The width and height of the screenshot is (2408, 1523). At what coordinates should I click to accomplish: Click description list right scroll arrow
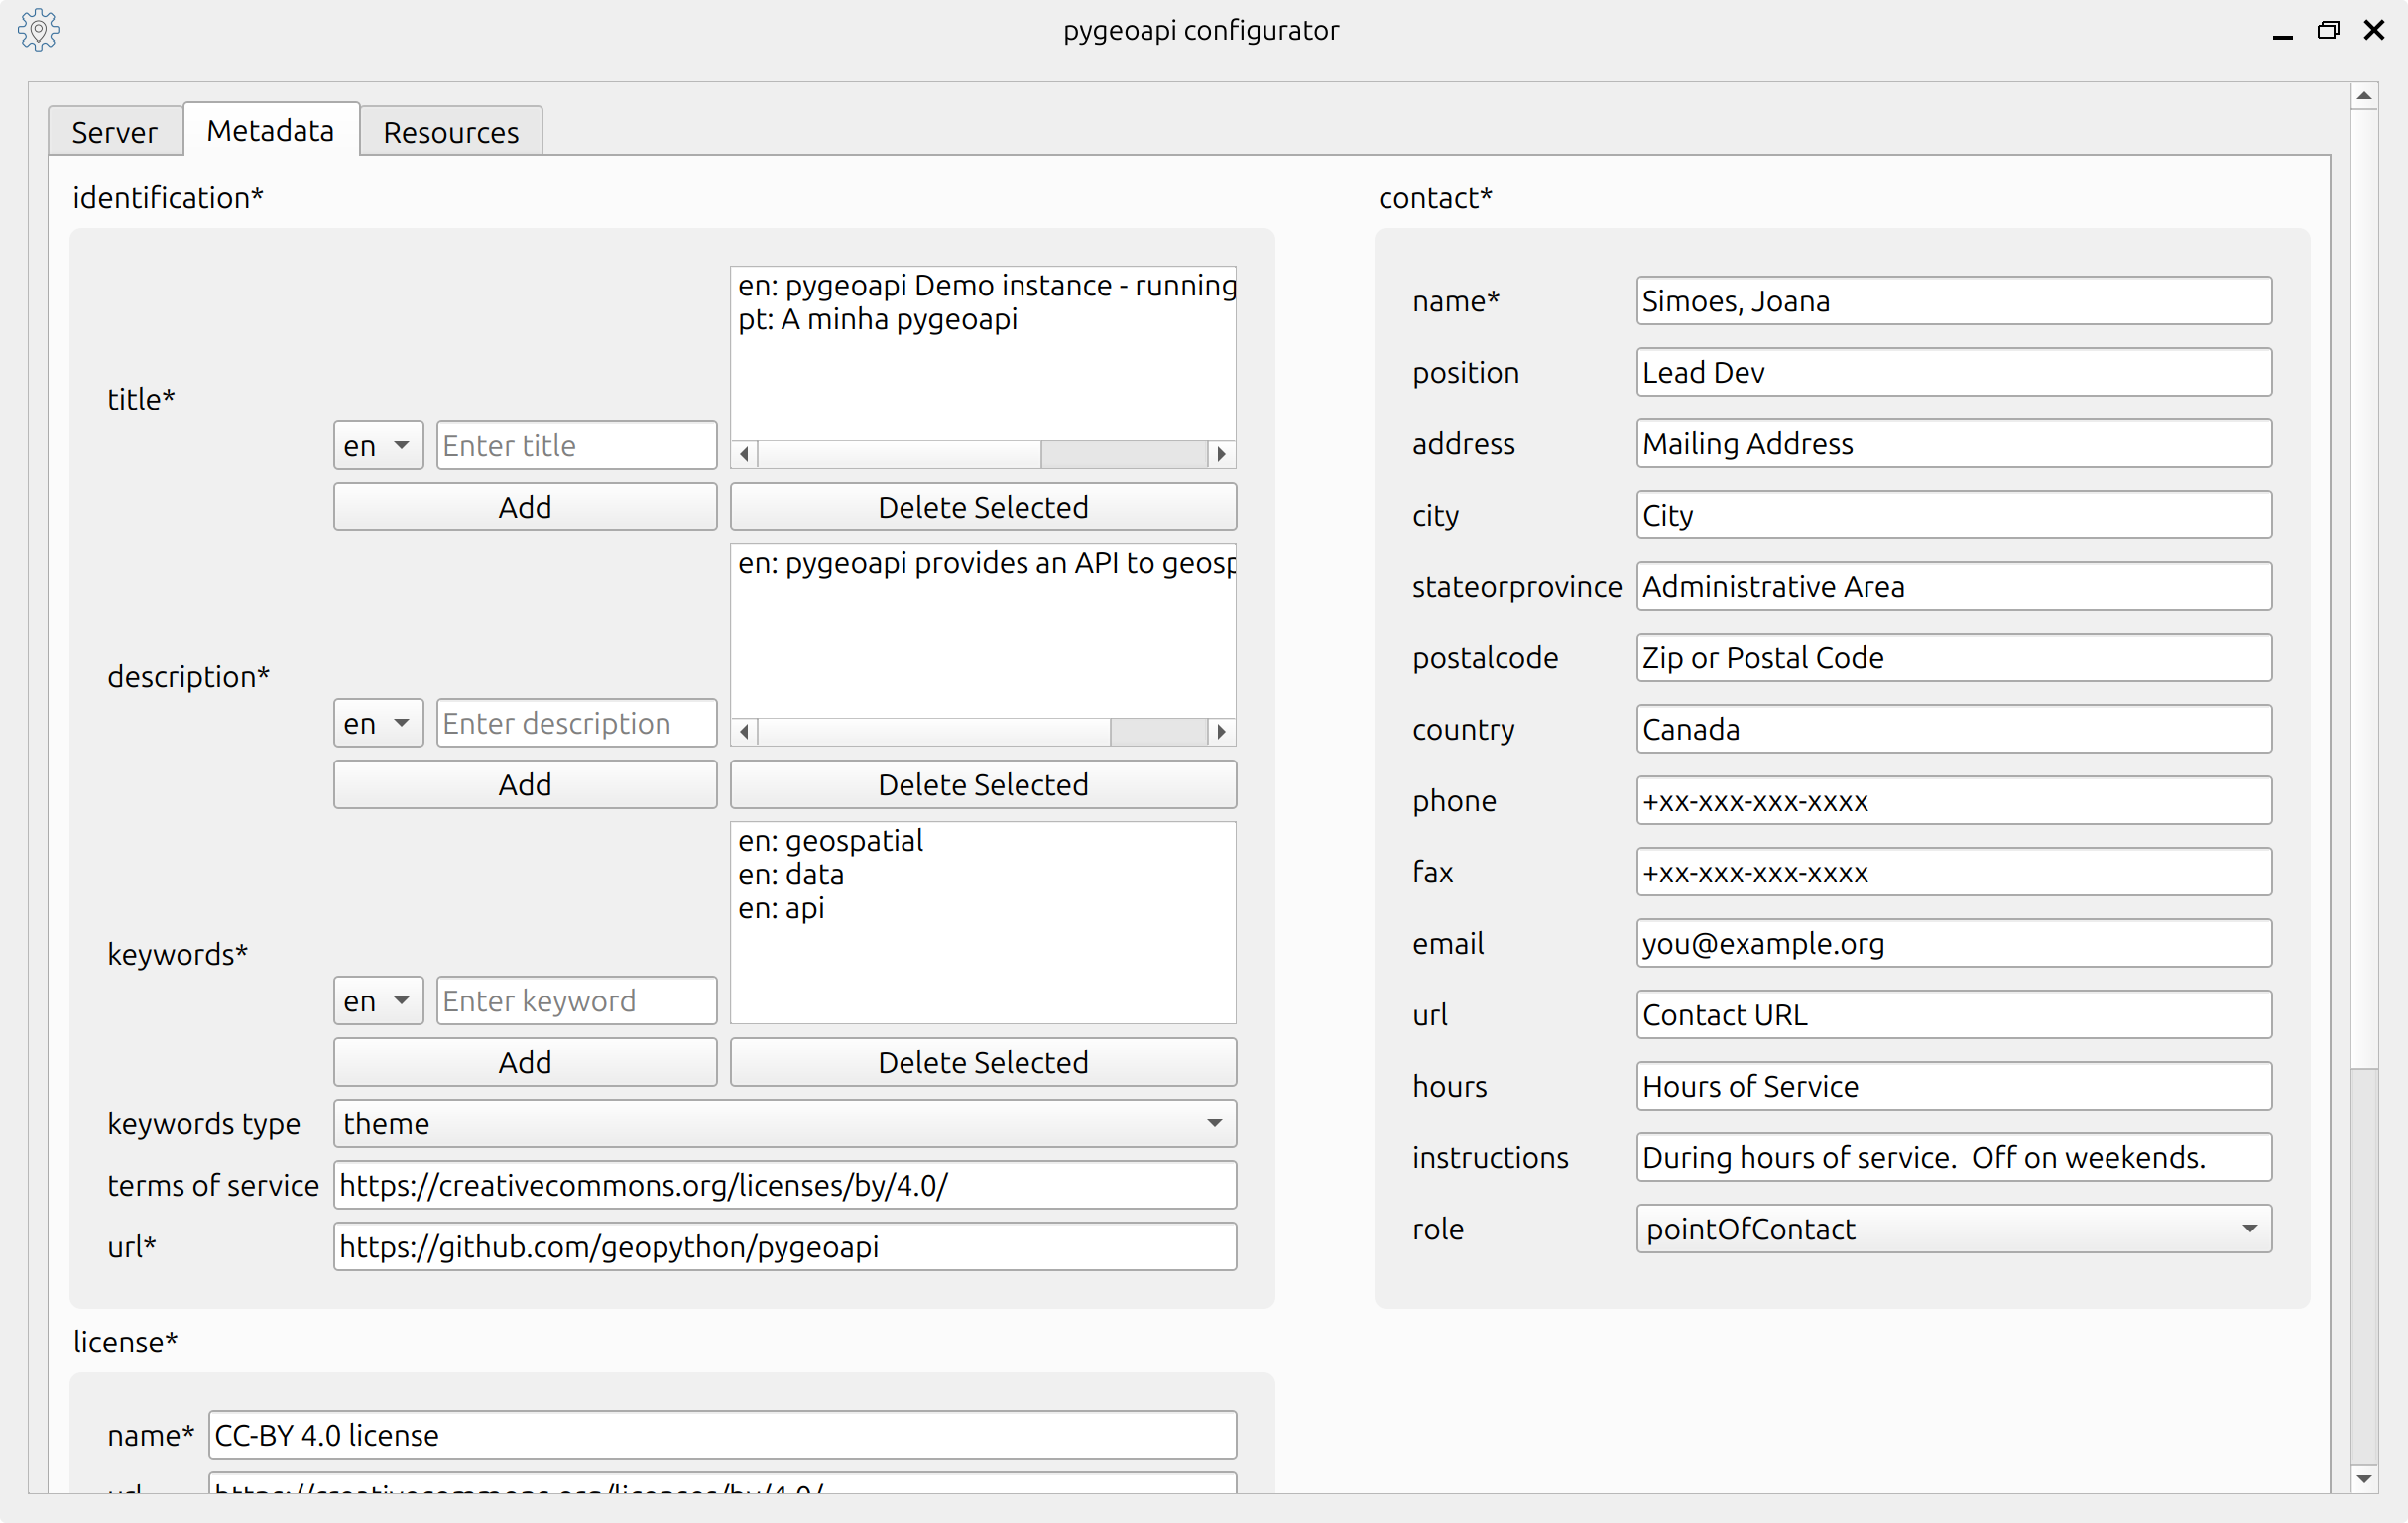tap(1221, 732)
